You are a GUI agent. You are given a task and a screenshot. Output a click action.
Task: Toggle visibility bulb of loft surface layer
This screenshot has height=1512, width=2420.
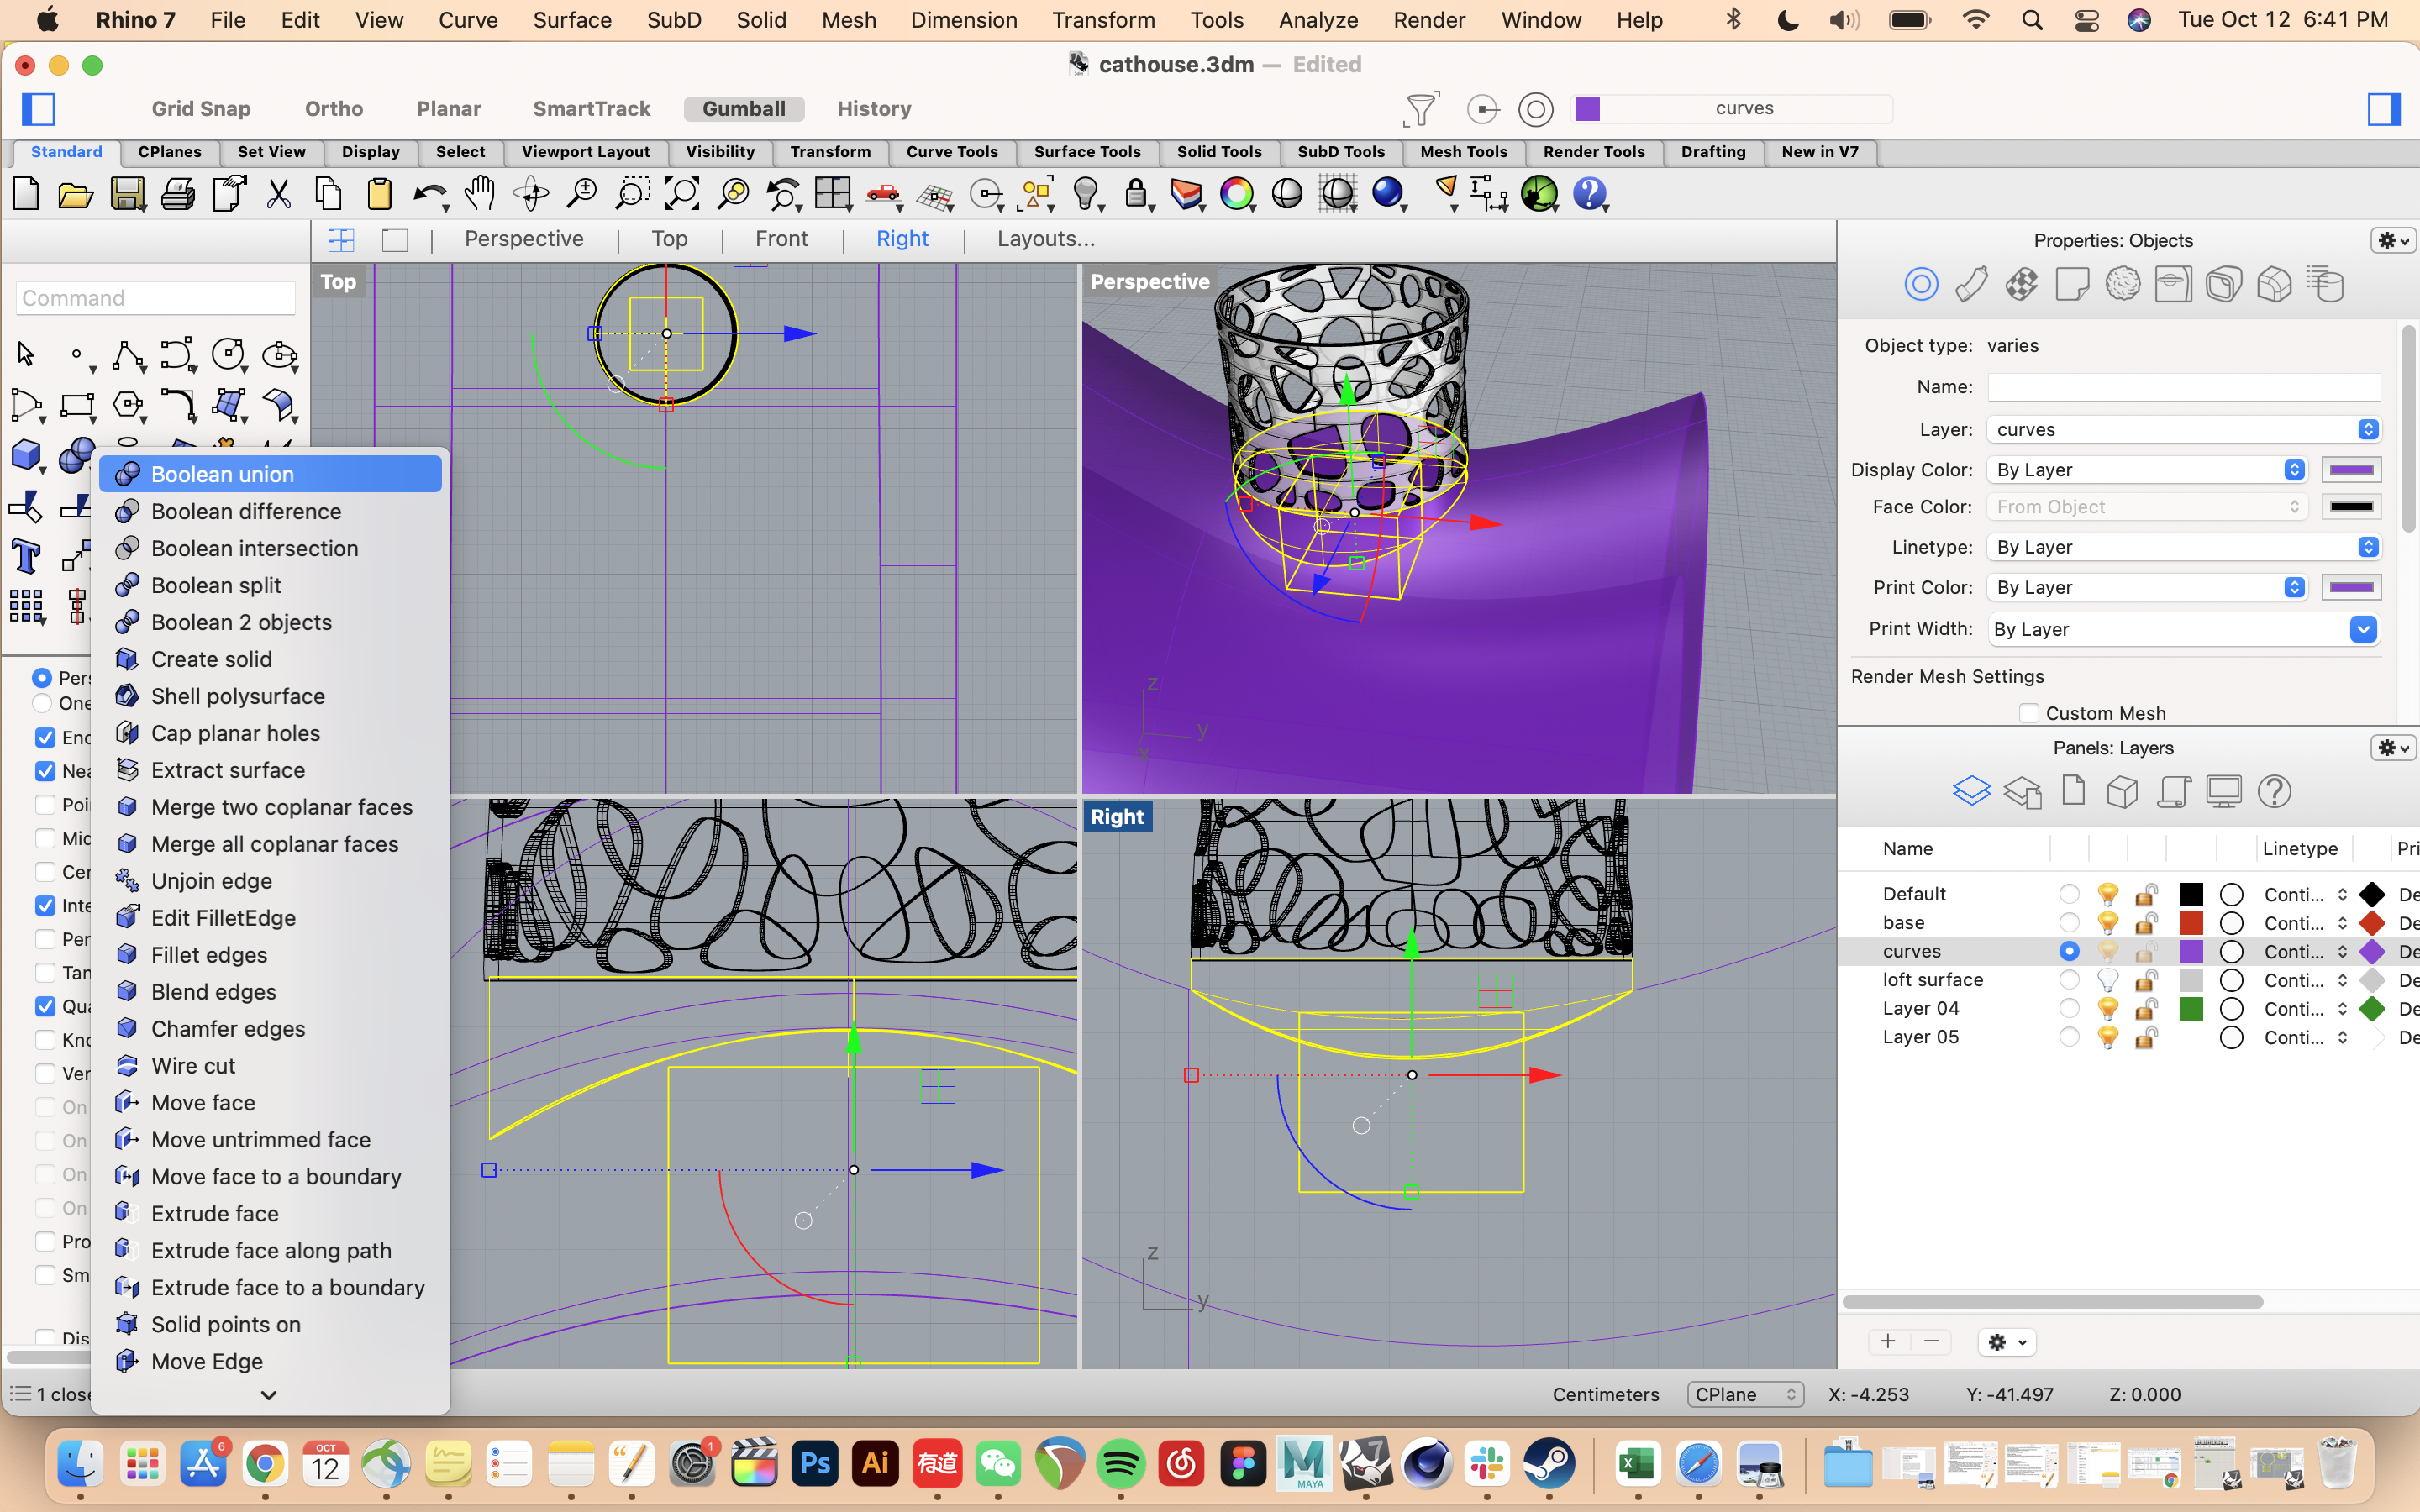[2107, 980]
